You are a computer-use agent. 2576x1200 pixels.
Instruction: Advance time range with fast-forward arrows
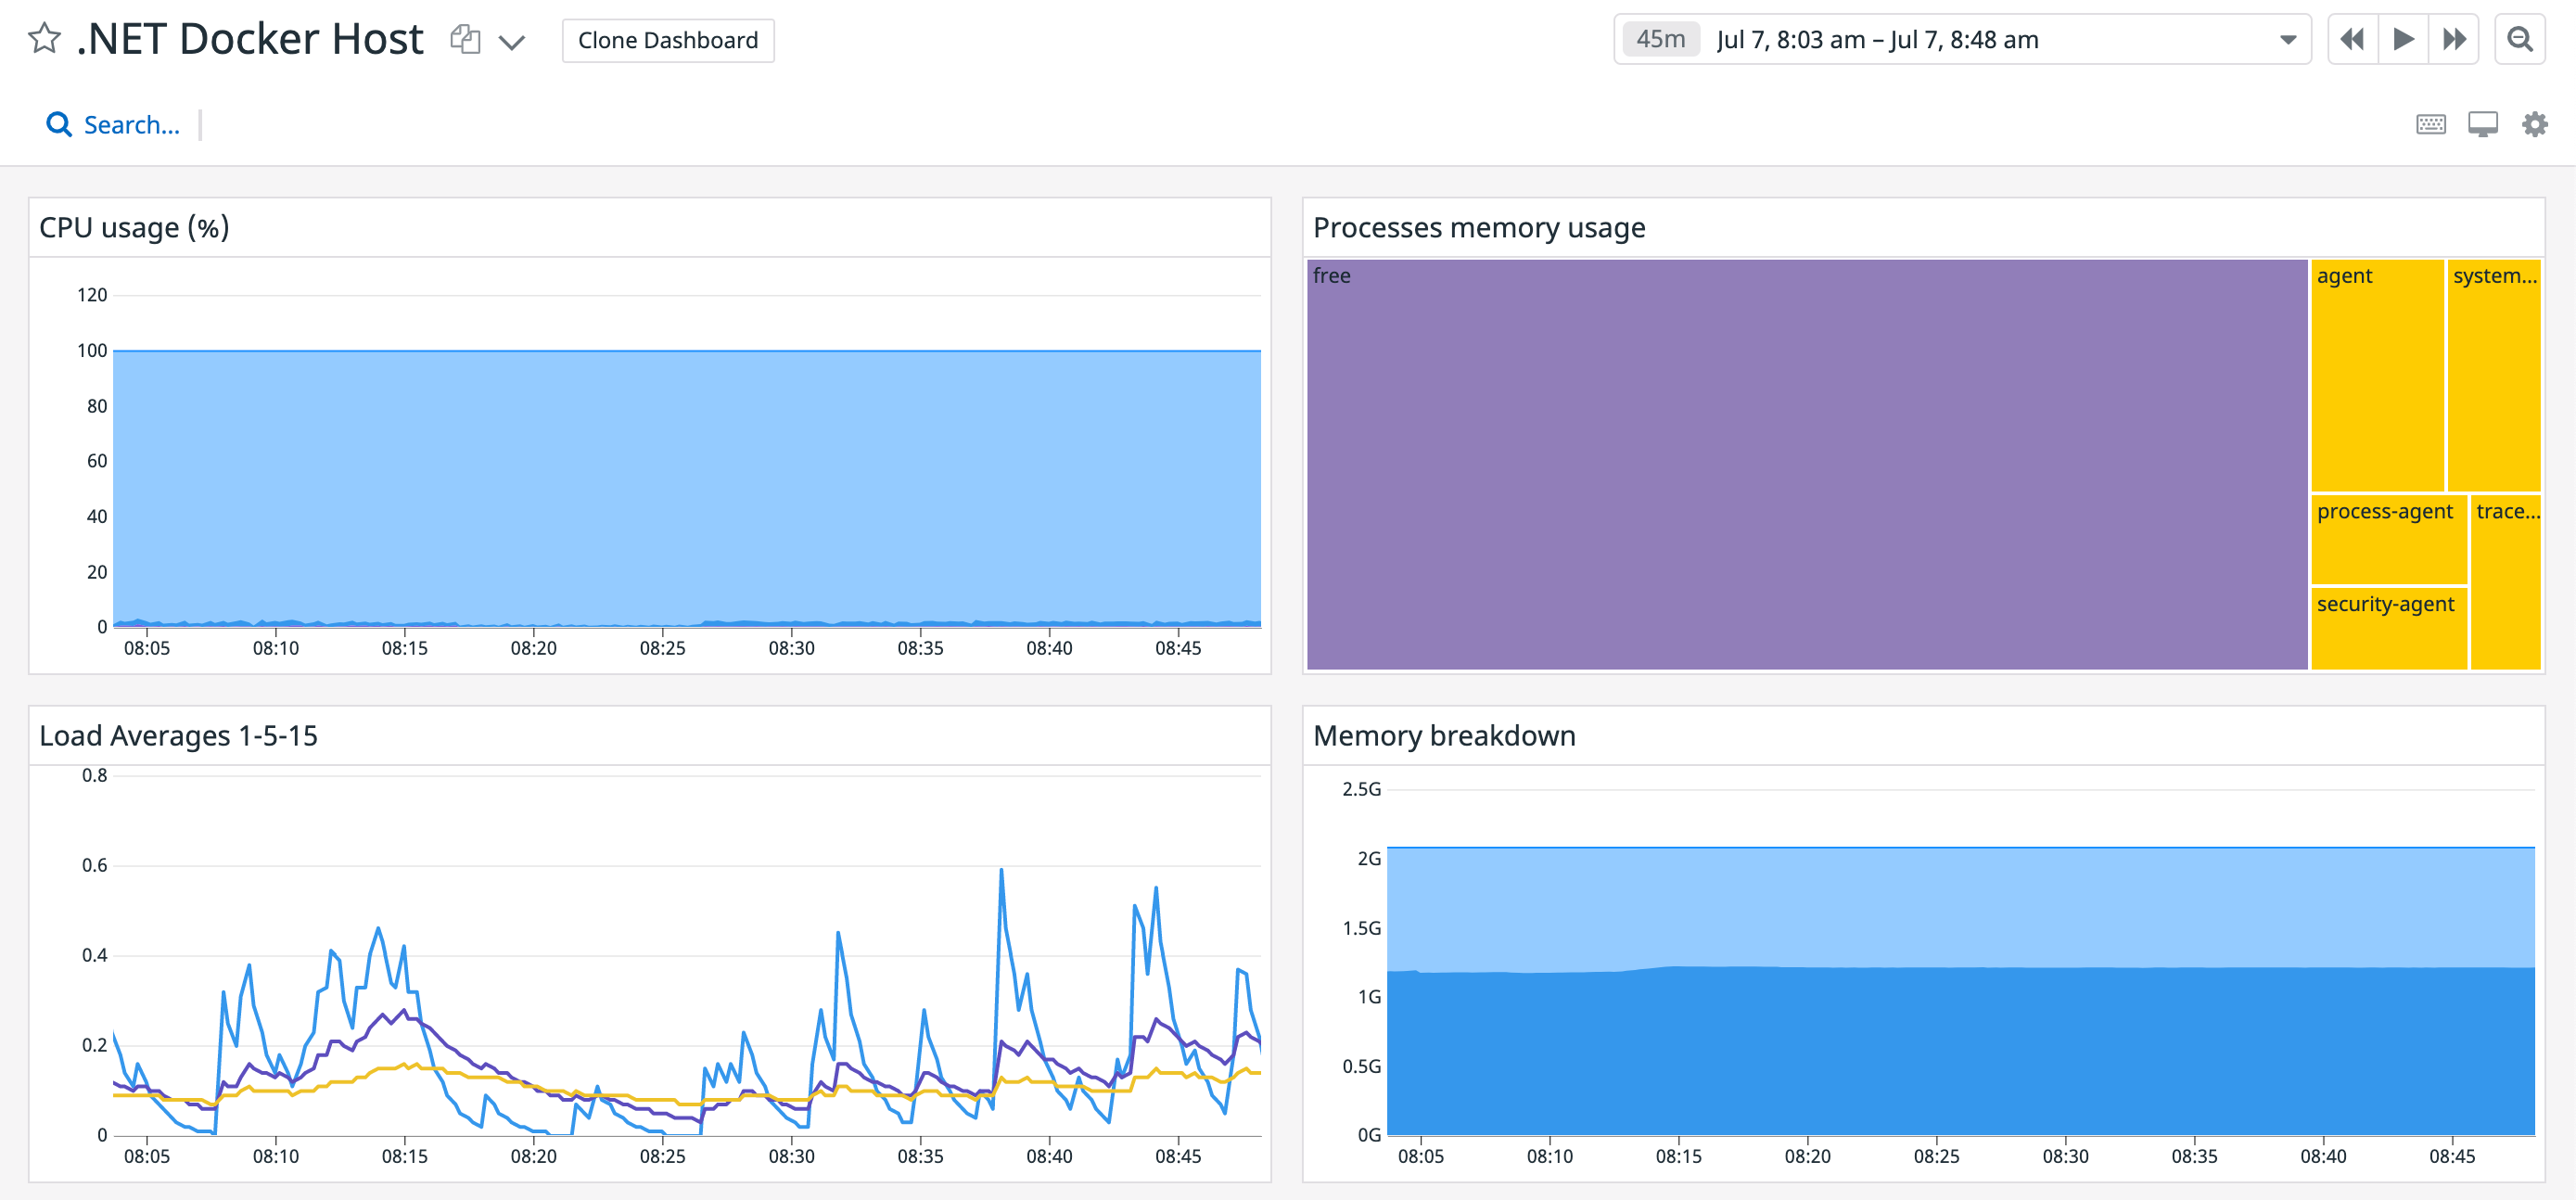coord(2455,39)
